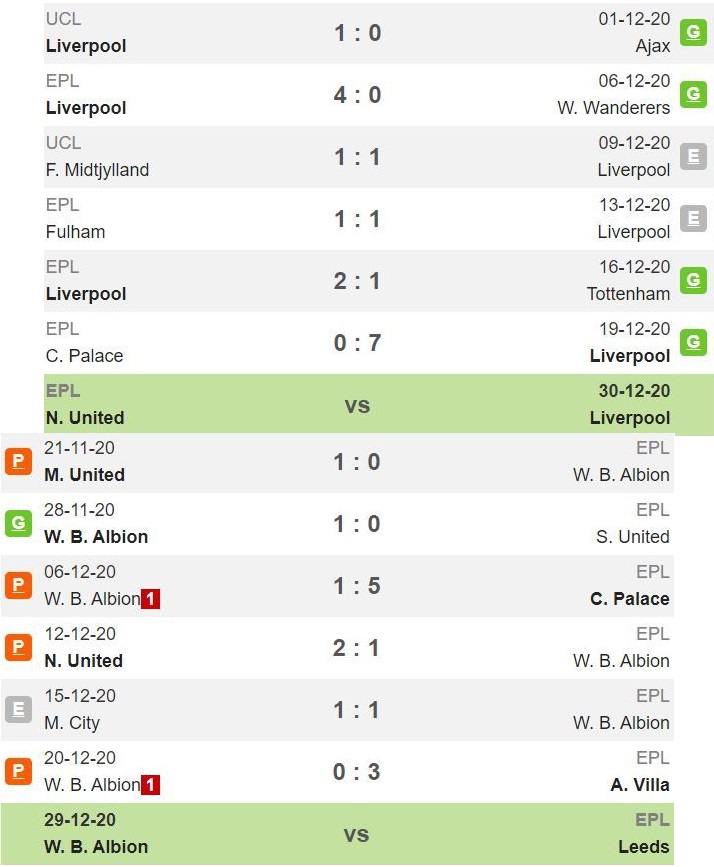714x867 pixels.
Task: Click the green G icon for Liverpool vs Ajax
Action: 693,33
